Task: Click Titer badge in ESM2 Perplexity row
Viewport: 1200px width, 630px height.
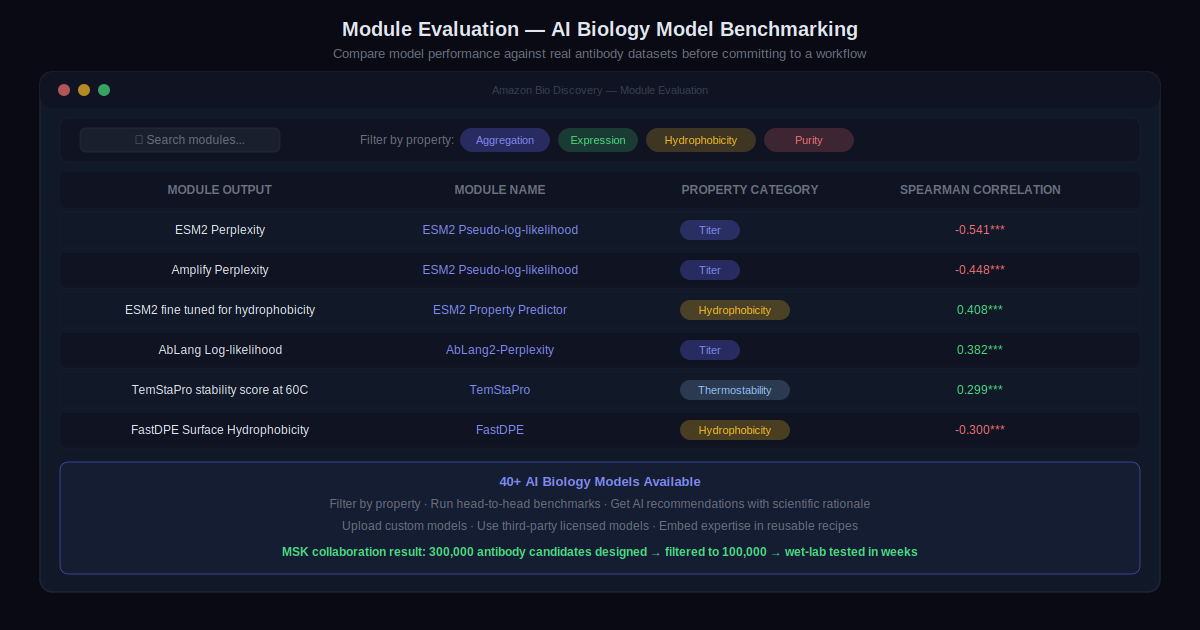Action: pyautogui.click(x=710, y=230)
